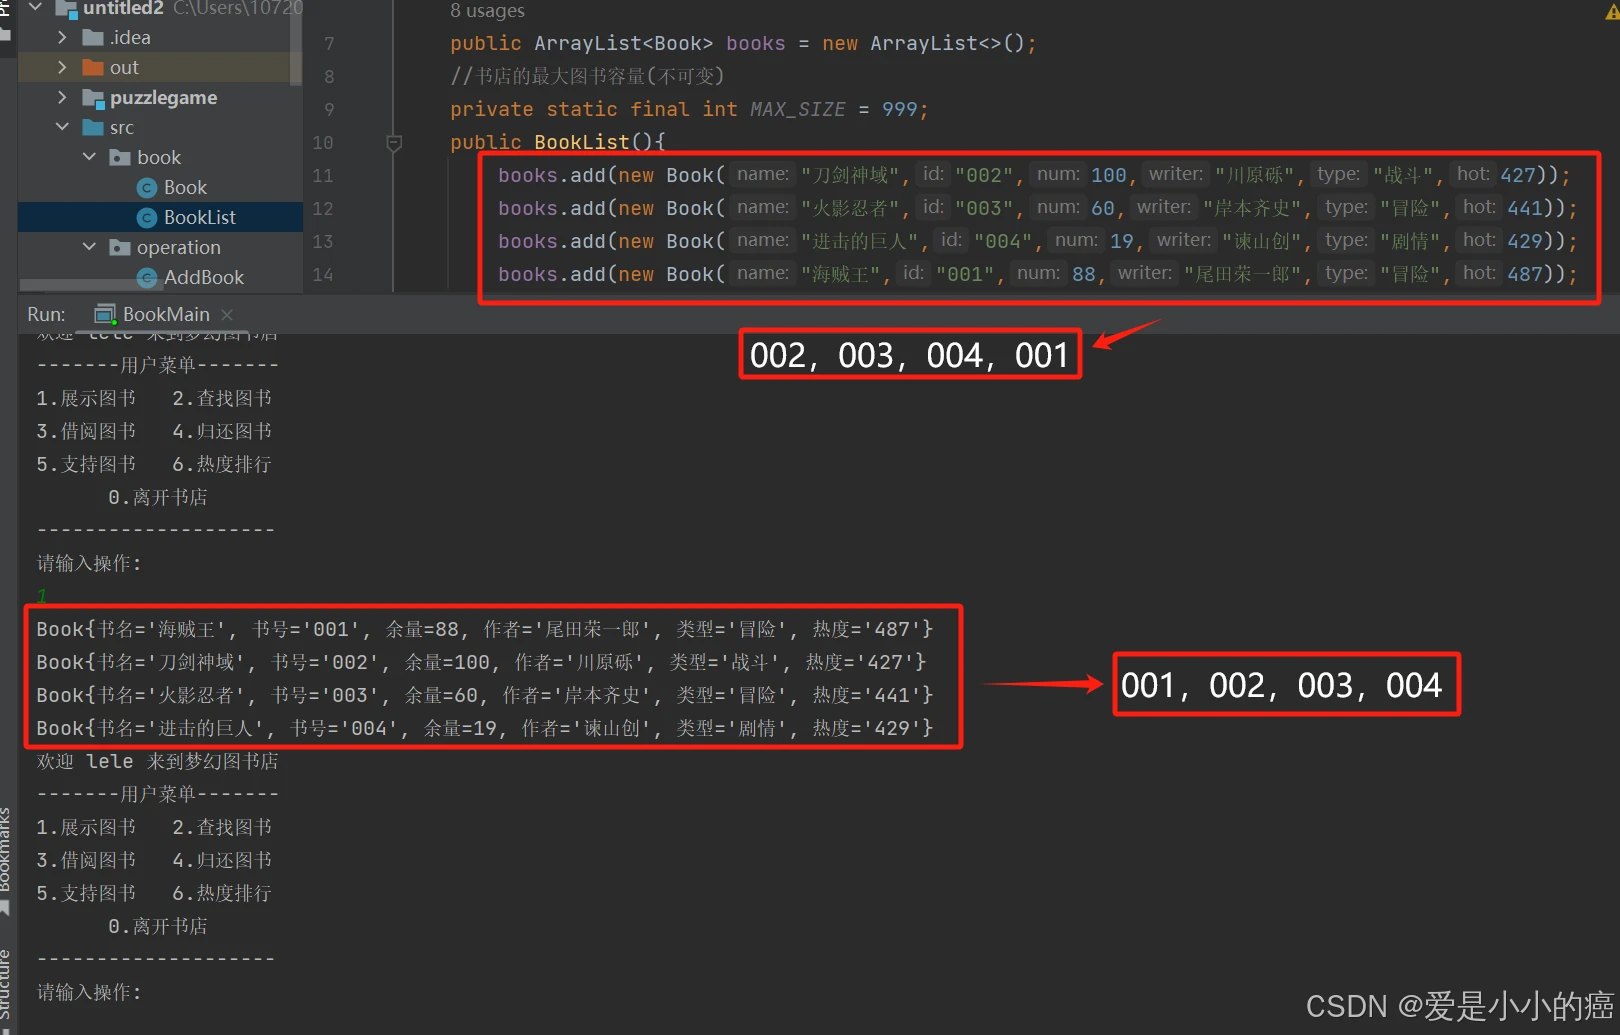1620x1035 pixels.
Task: Click the src source folder icon
Action: pyautogui.click(x=93, y=127)
